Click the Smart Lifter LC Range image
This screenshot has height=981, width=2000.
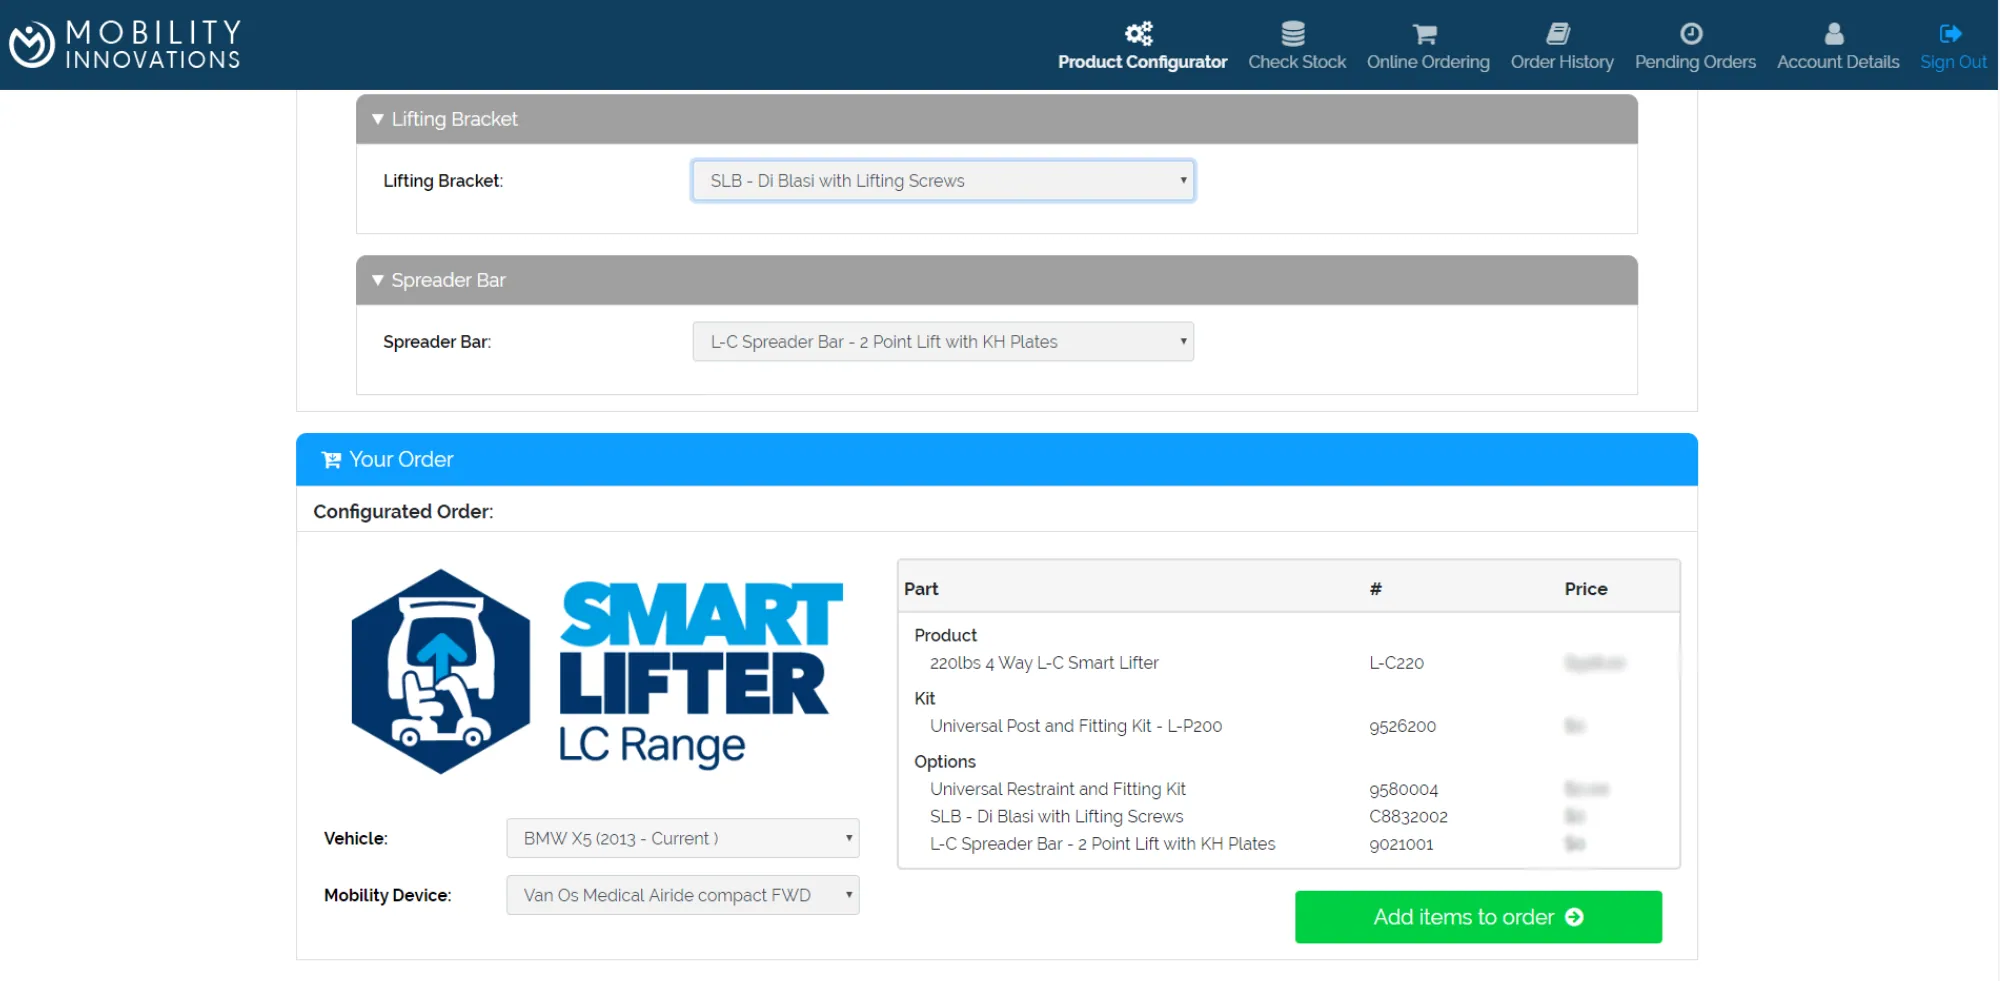coord(597,672)
